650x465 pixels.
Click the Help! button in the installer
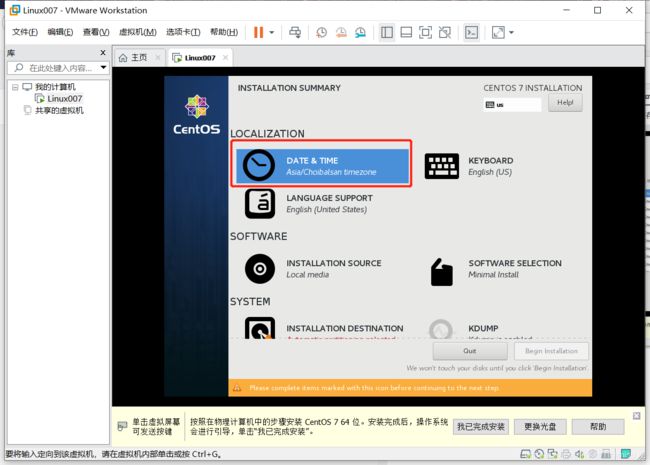point(565,103)
